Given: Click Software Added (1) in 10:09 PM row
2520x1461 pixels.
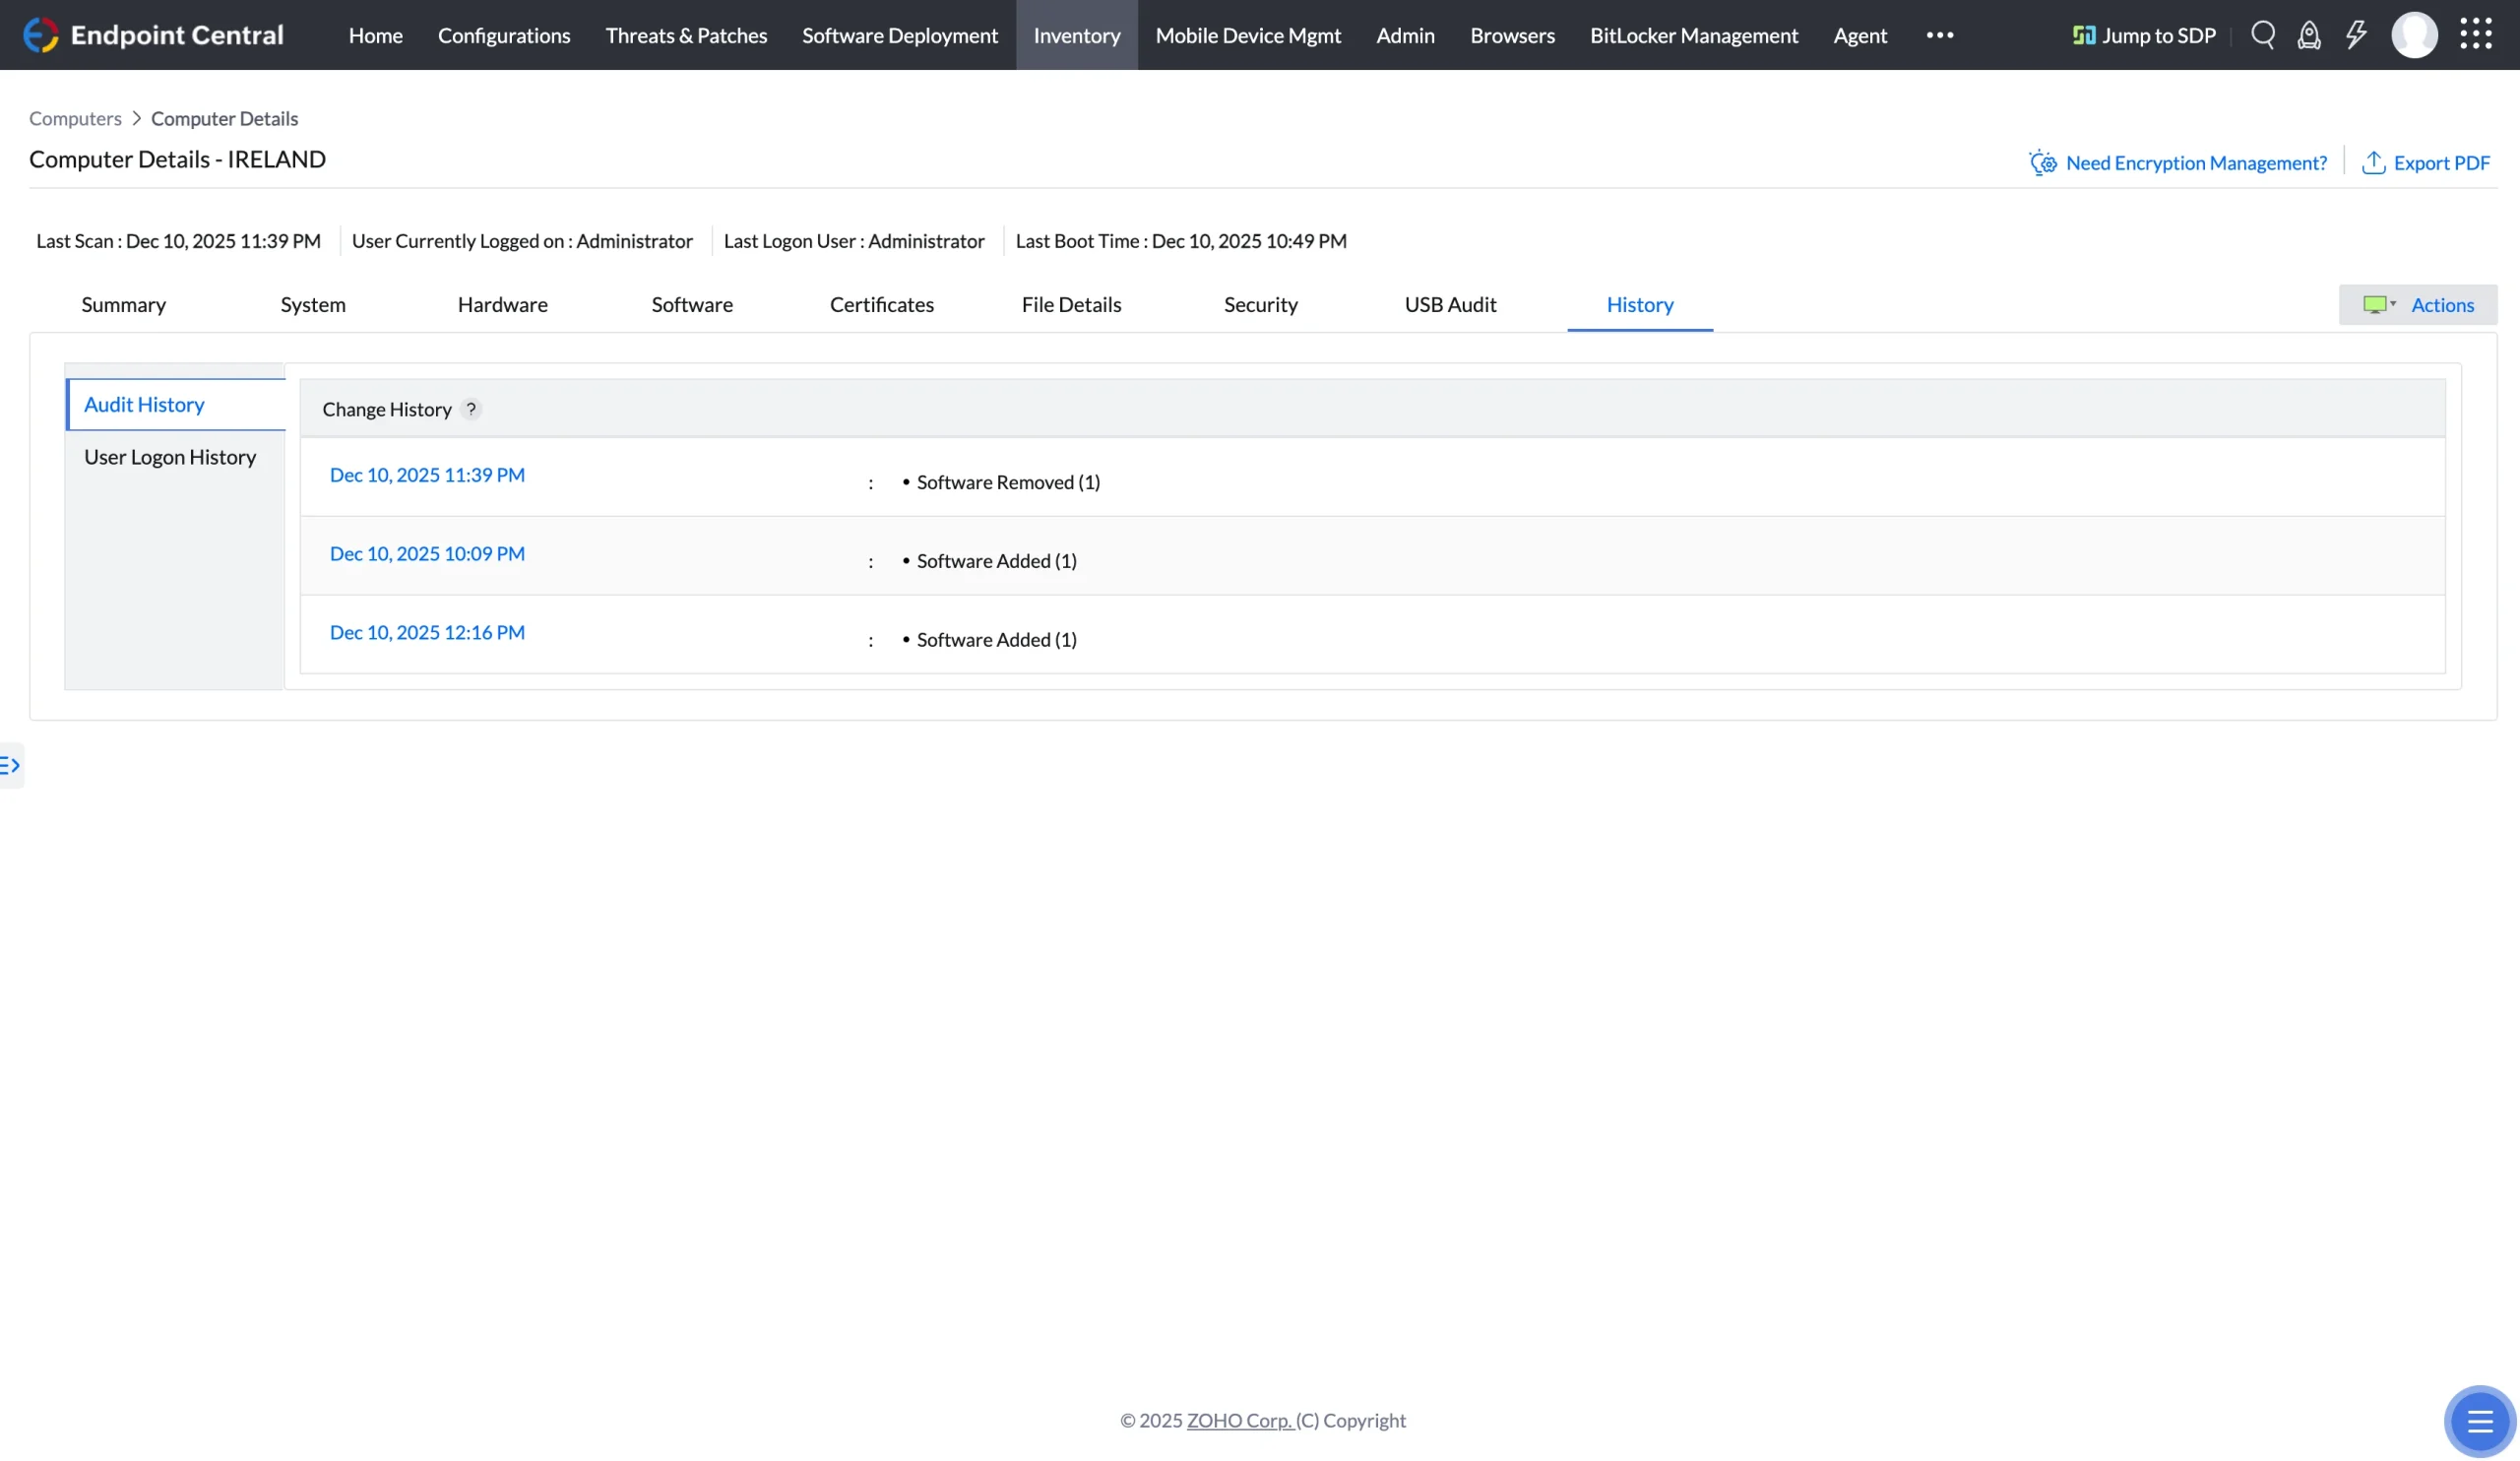Looking at the screenshot, I should click(x=997, y=561).
